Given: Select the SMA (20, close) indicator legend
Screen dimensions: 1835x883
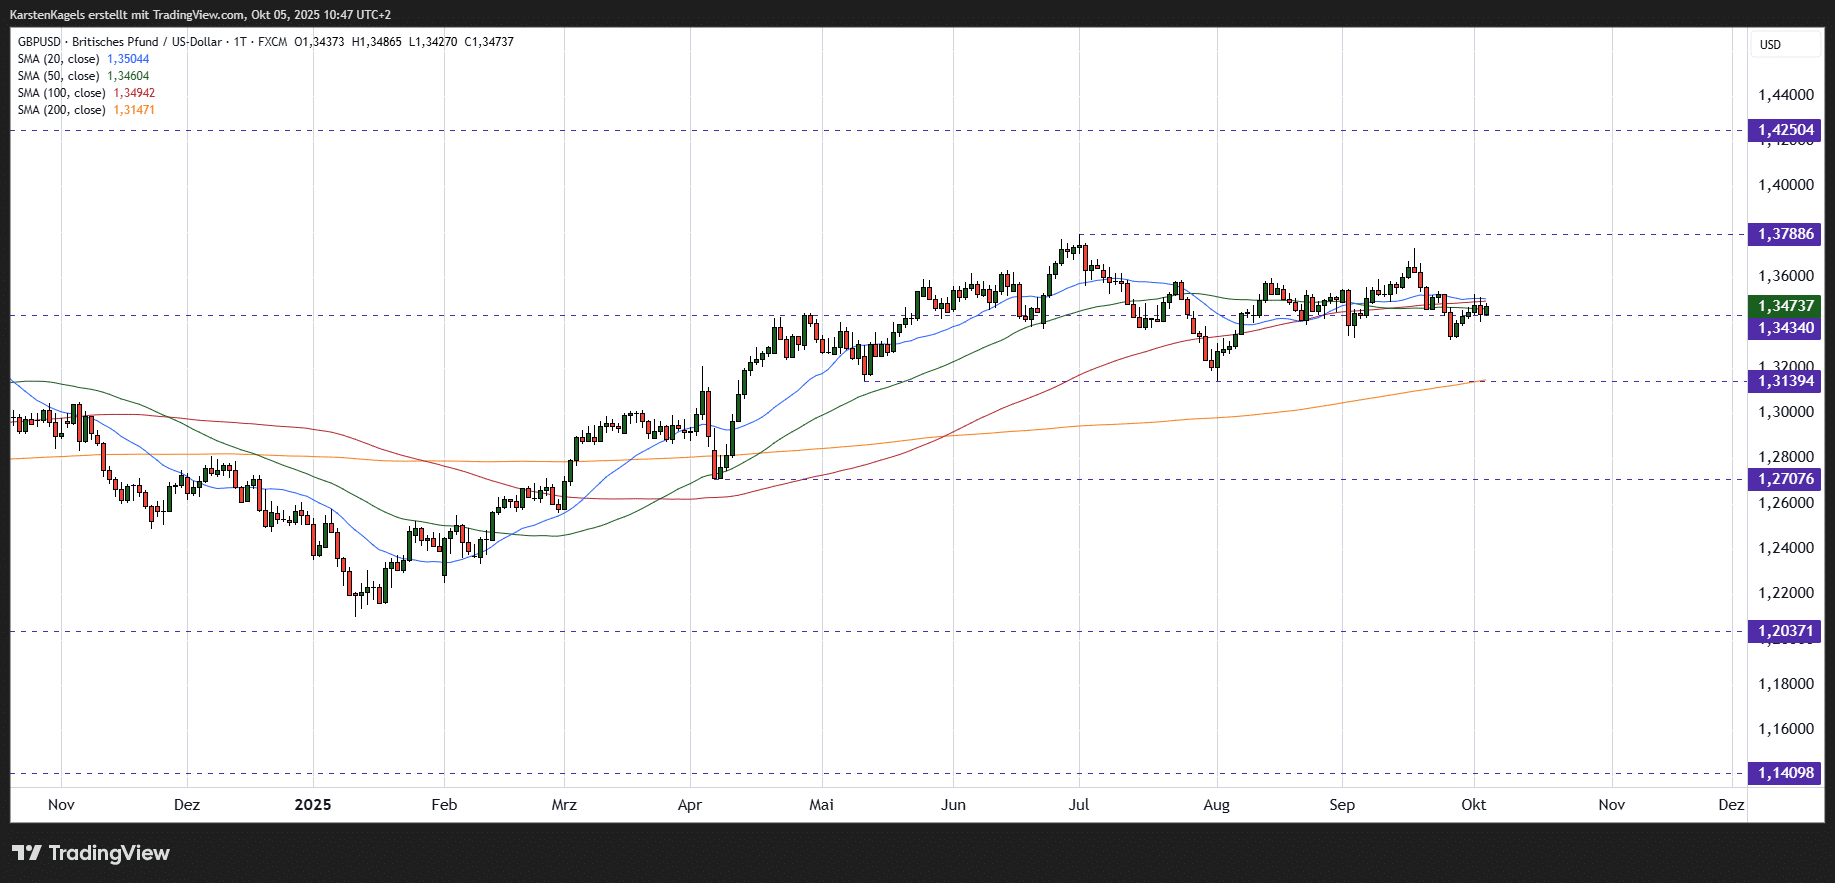Looking at the screenshot, I should click(x=59, y=59).
